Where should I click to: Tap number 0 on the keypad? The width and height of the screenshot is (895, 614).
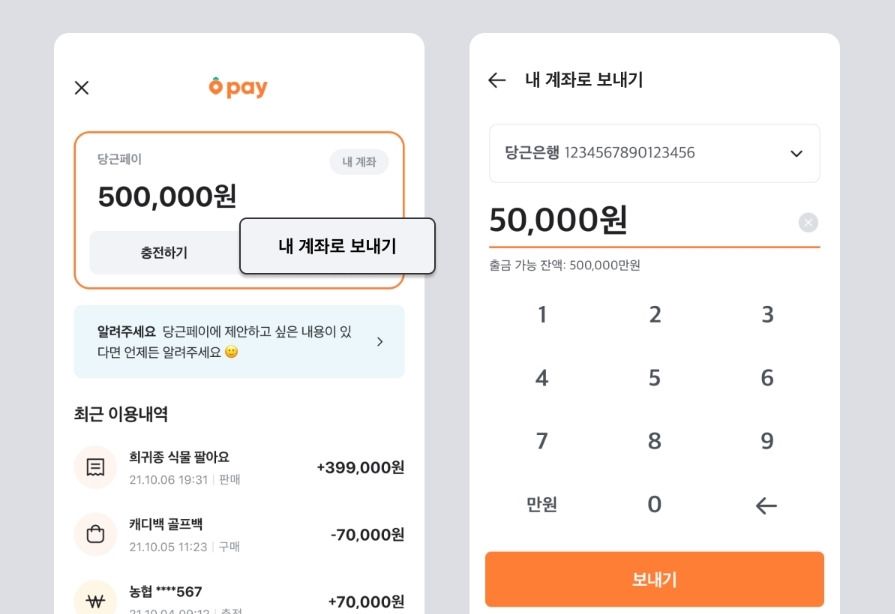[655, 505]
